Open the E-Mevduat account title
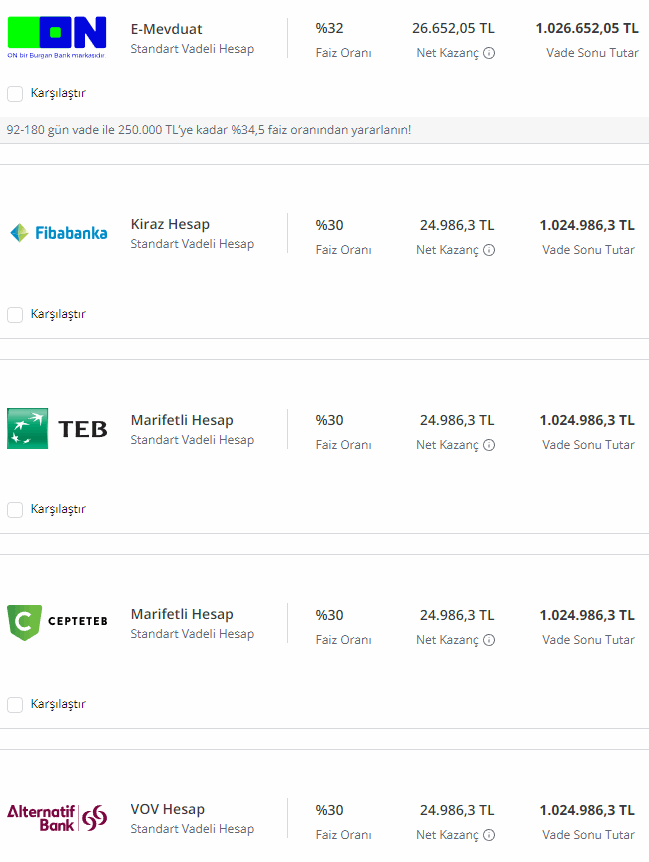 [x=166, y=29]
